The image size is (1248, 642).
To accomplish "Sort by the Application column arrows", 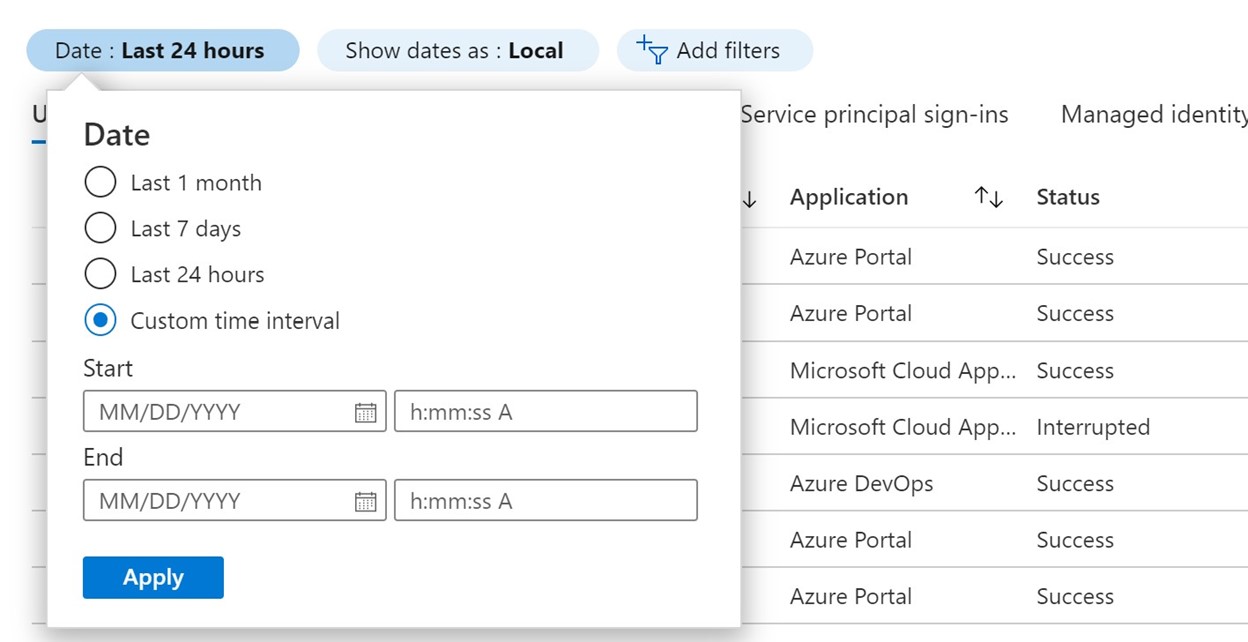I will (x=988, y=197).
